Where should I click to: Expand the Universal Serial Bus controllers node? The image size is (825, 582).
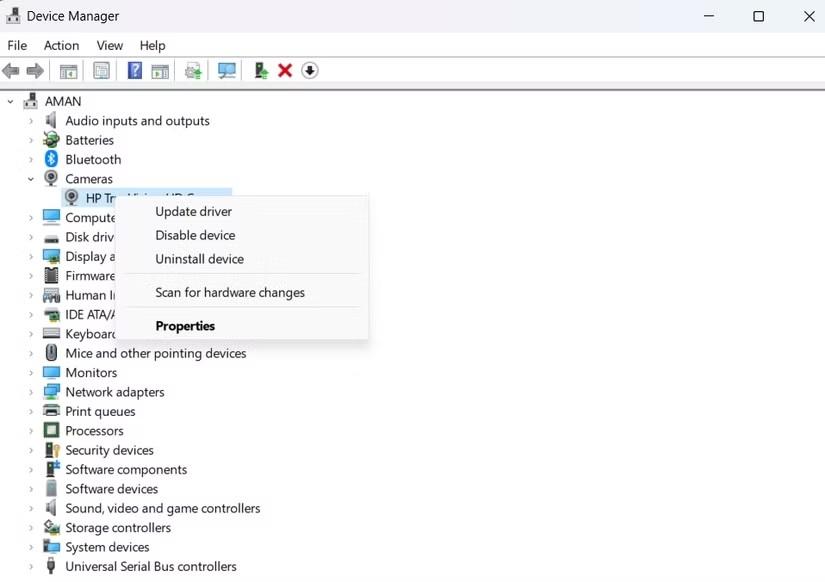click(x=31, y=567)
